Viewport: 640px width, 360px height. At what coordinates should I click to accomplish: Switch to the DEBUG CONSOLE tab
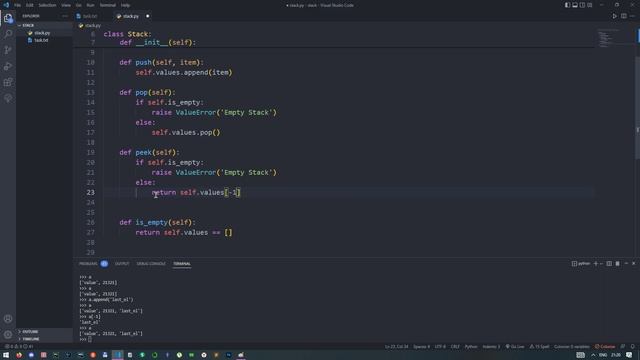[151, 264]
